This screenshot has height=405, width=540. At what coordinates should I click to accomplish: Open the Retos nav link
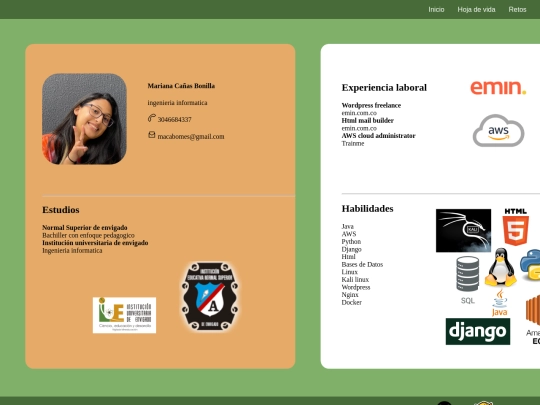(517, 10)
